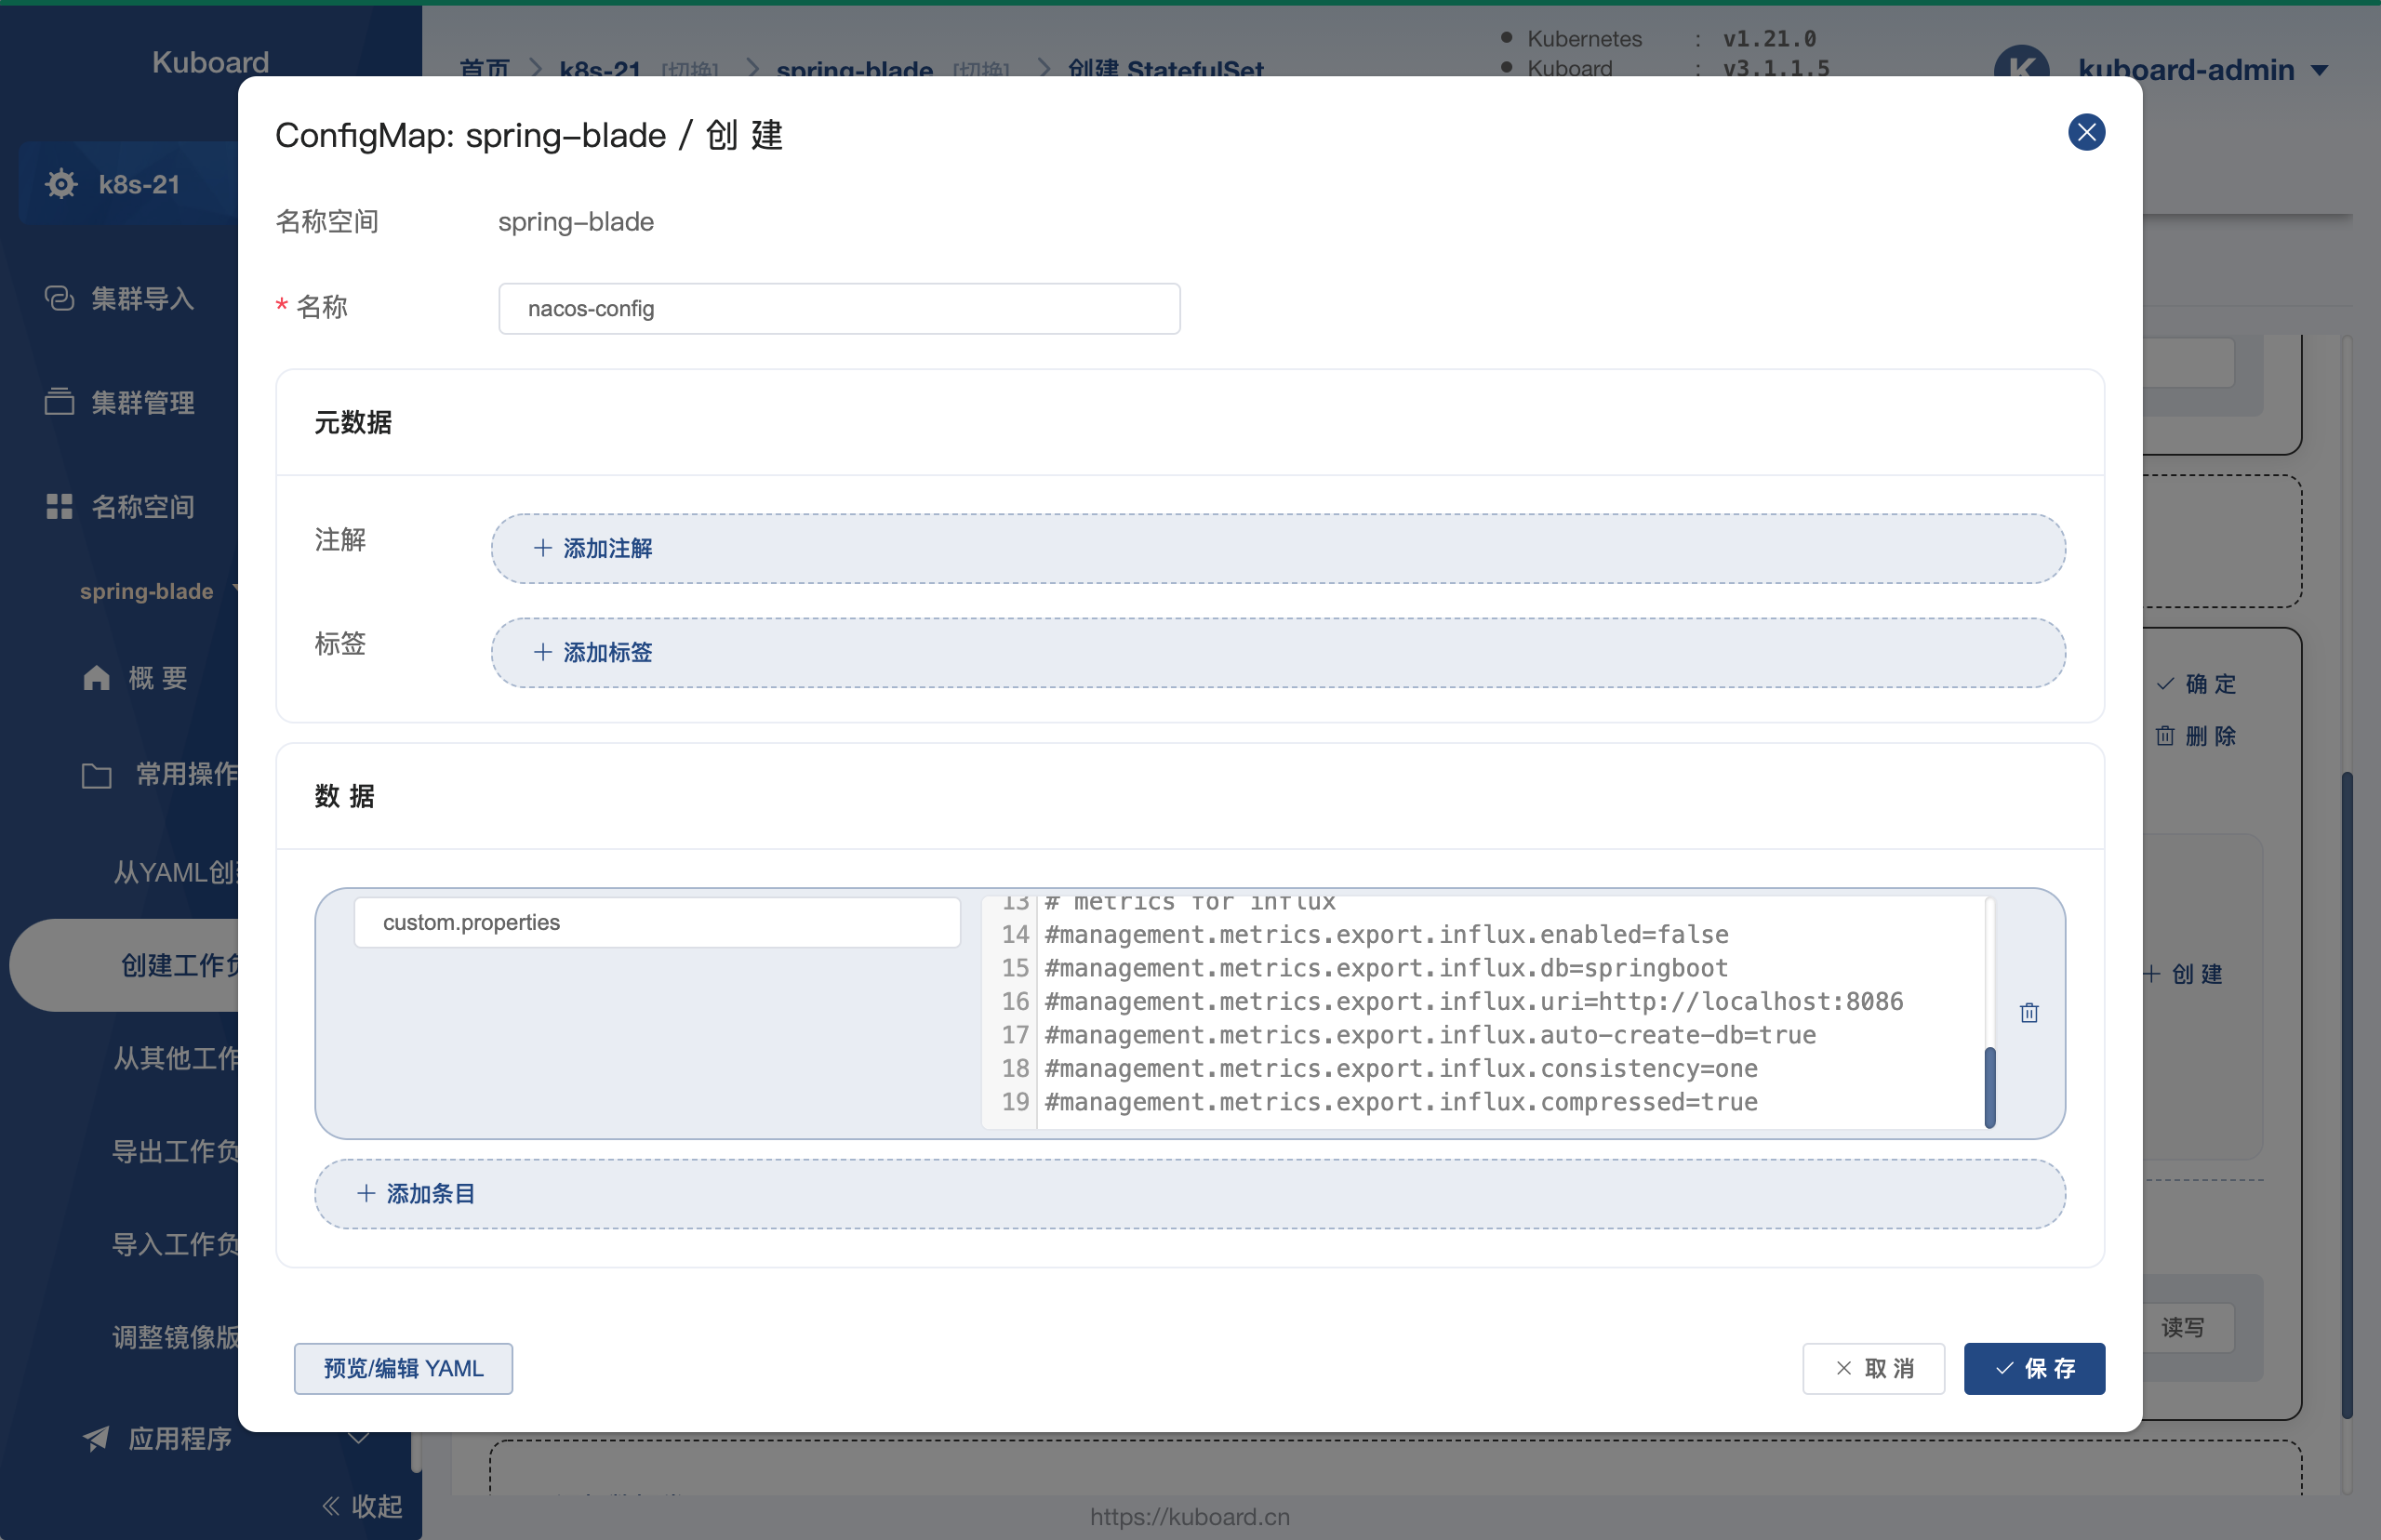The image size is (2381, 1540).
Task: Click the plus icon in 添加注解
Action: [543, 548]
